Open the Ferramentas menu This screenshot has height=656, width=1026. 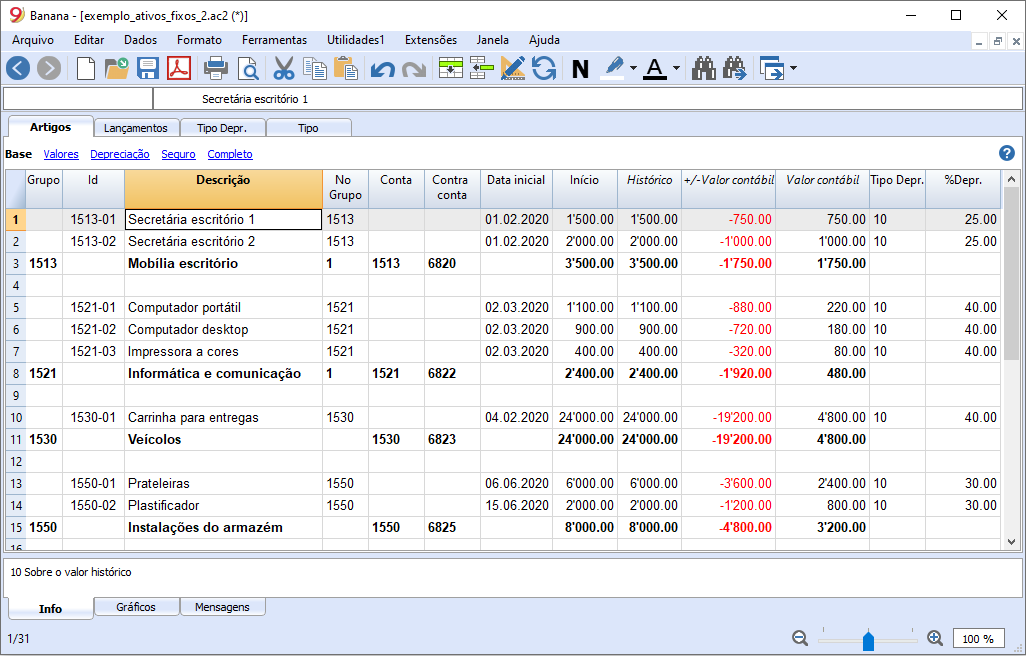pos(274,40)
